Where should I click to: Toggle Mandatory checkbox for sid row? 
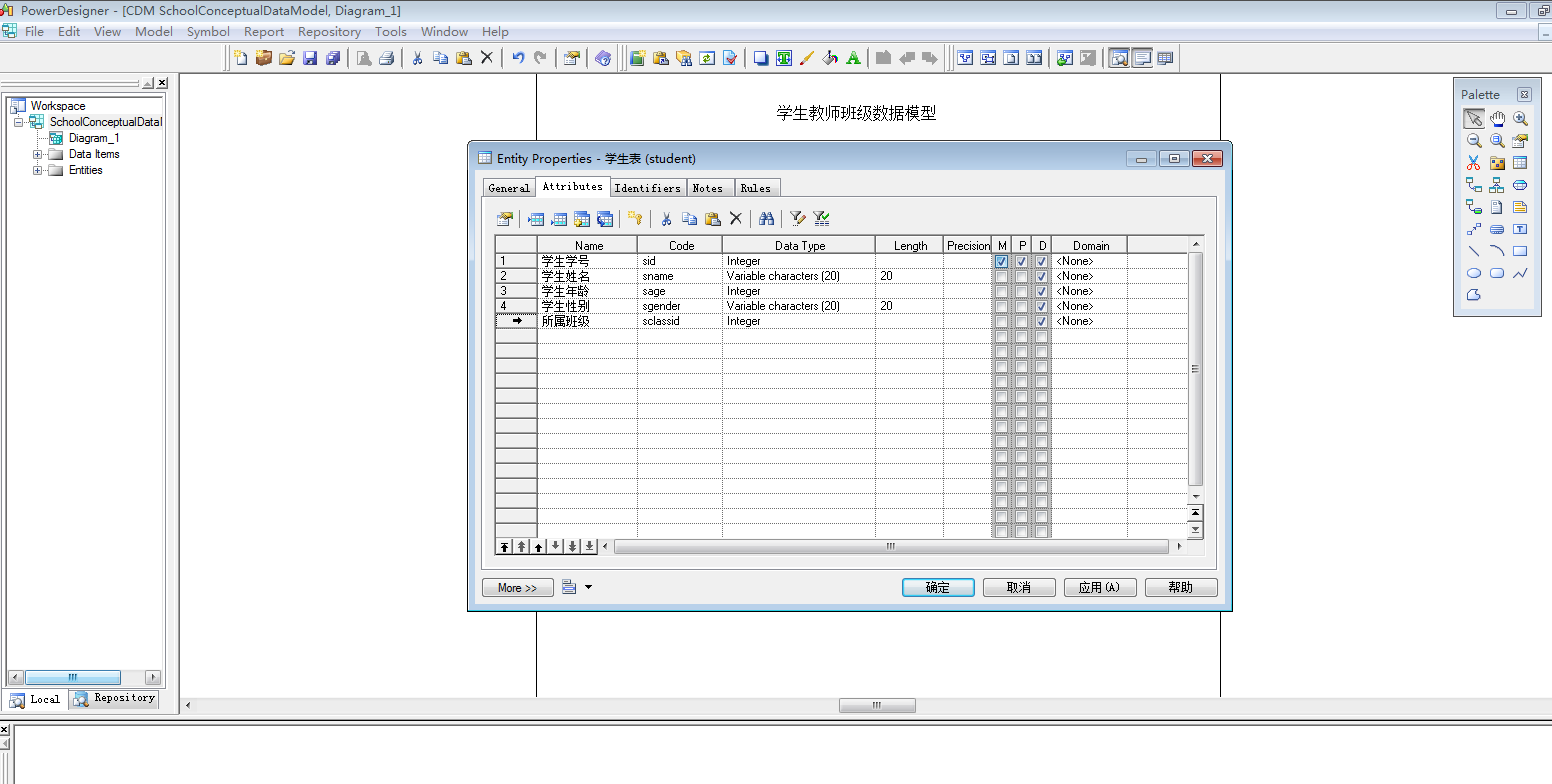coord(1001,261)
